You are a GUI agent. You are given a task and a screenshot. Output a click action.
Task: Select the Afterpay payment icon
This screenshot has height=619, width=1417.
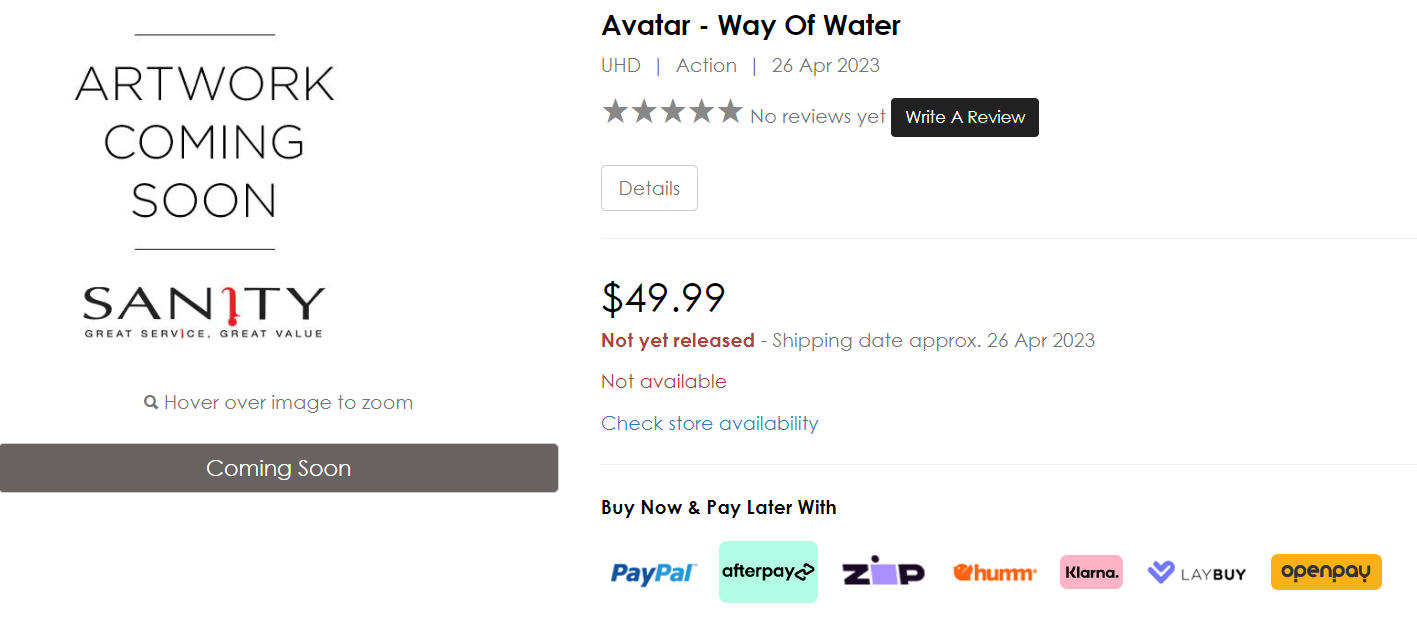click(768, 572)
